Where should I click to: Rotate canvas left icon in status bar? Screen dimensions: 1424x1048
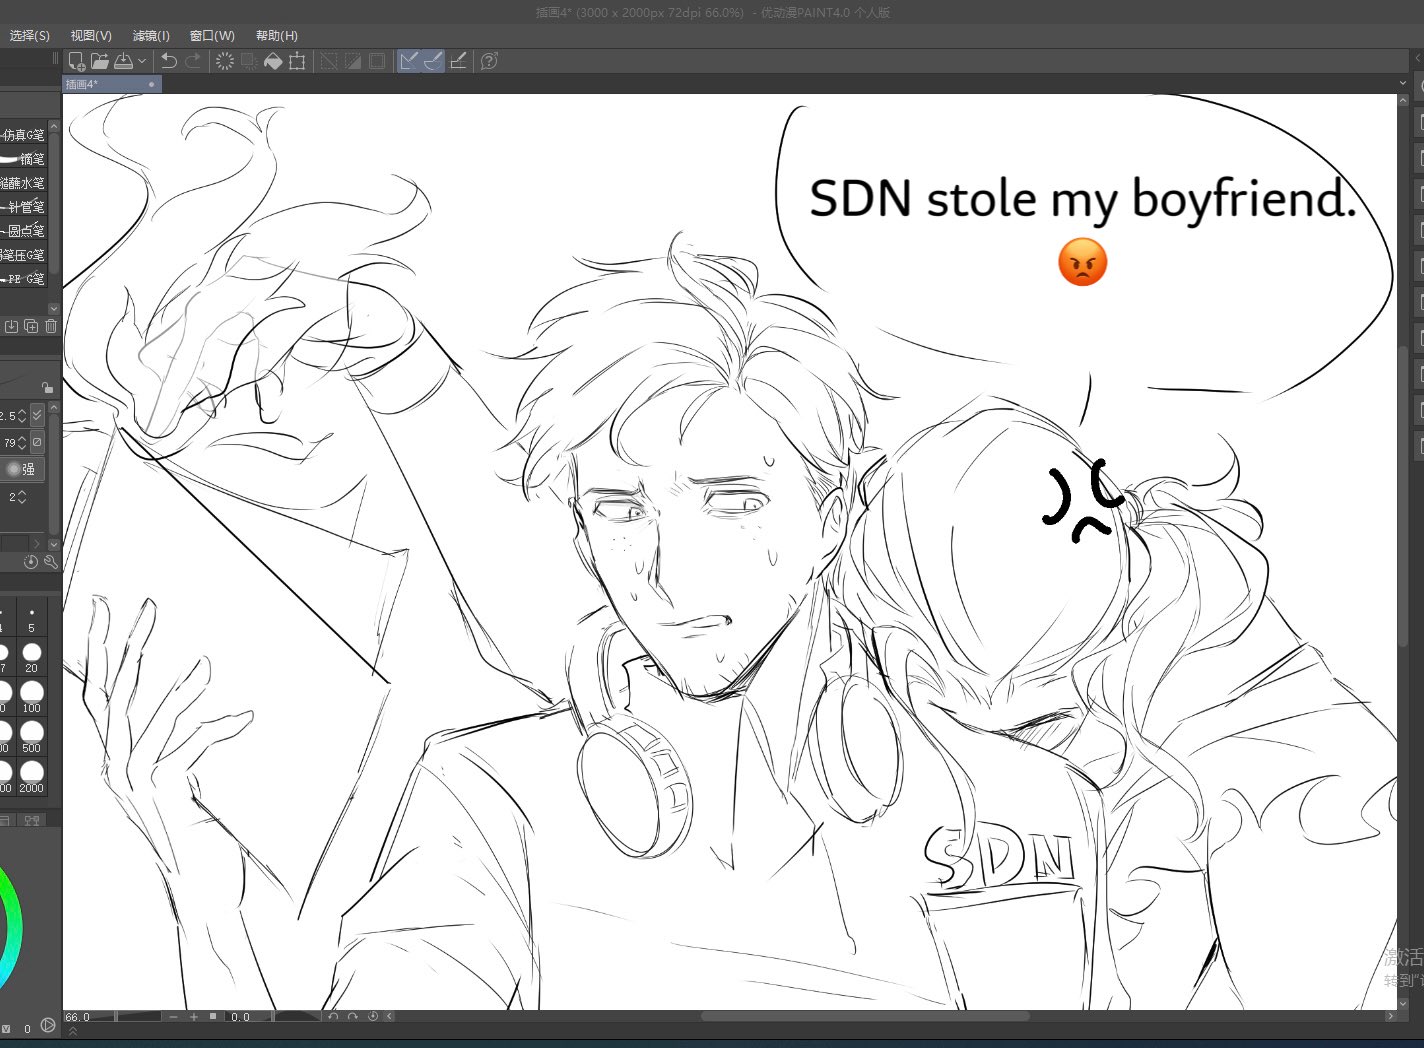pos(333,1017)
